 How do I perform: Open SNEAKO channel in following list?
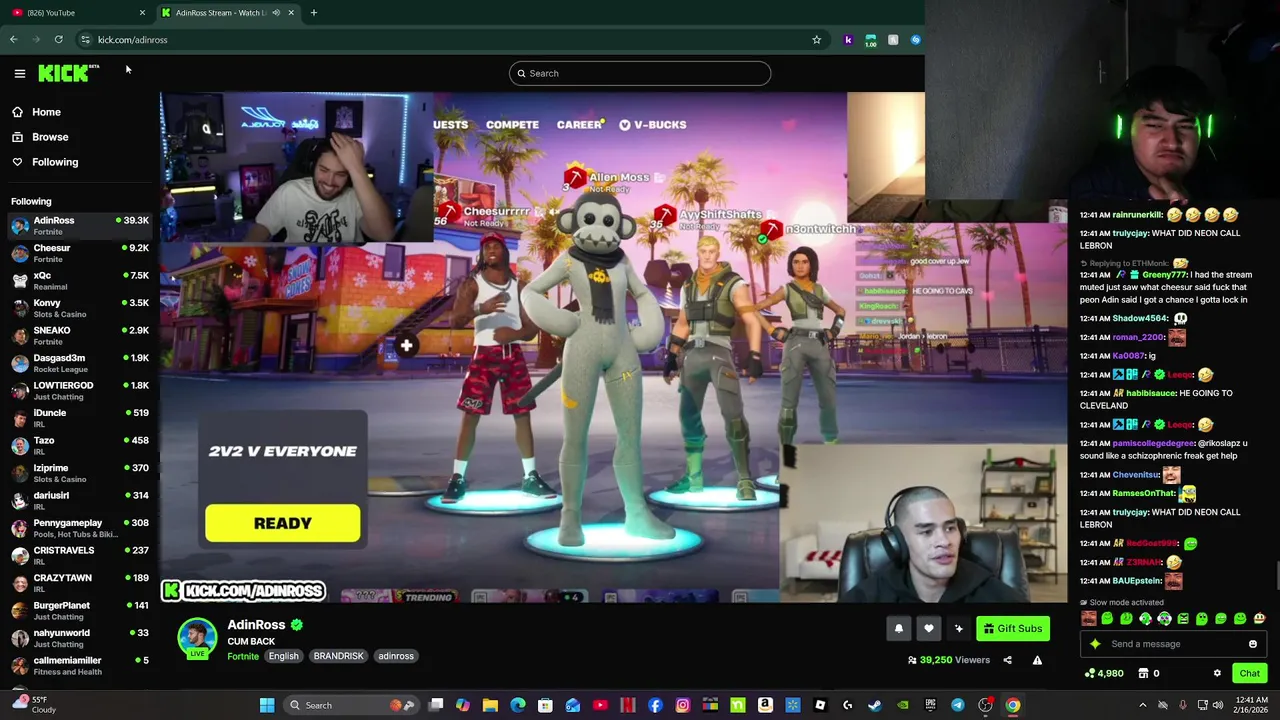pyautogui.click(x=80, y=336)
